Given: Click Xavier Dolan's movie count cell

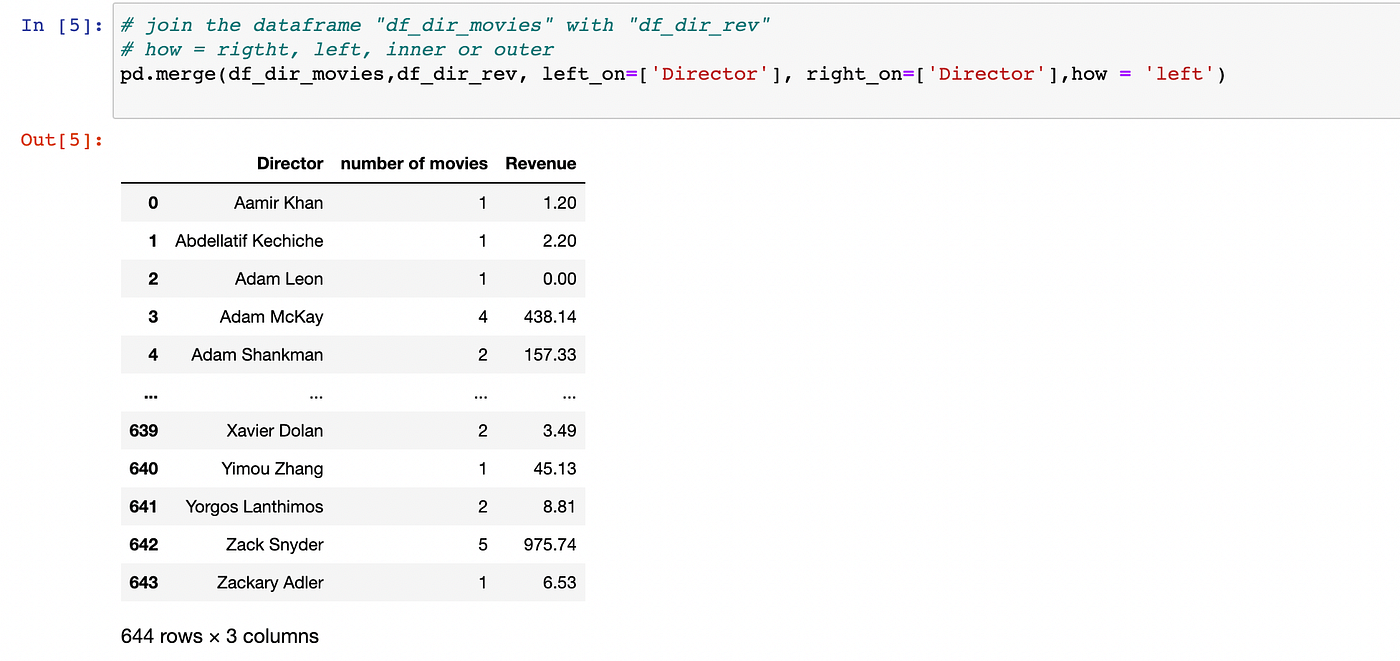Looking at the screenshot, I should (x=481, y=430).
